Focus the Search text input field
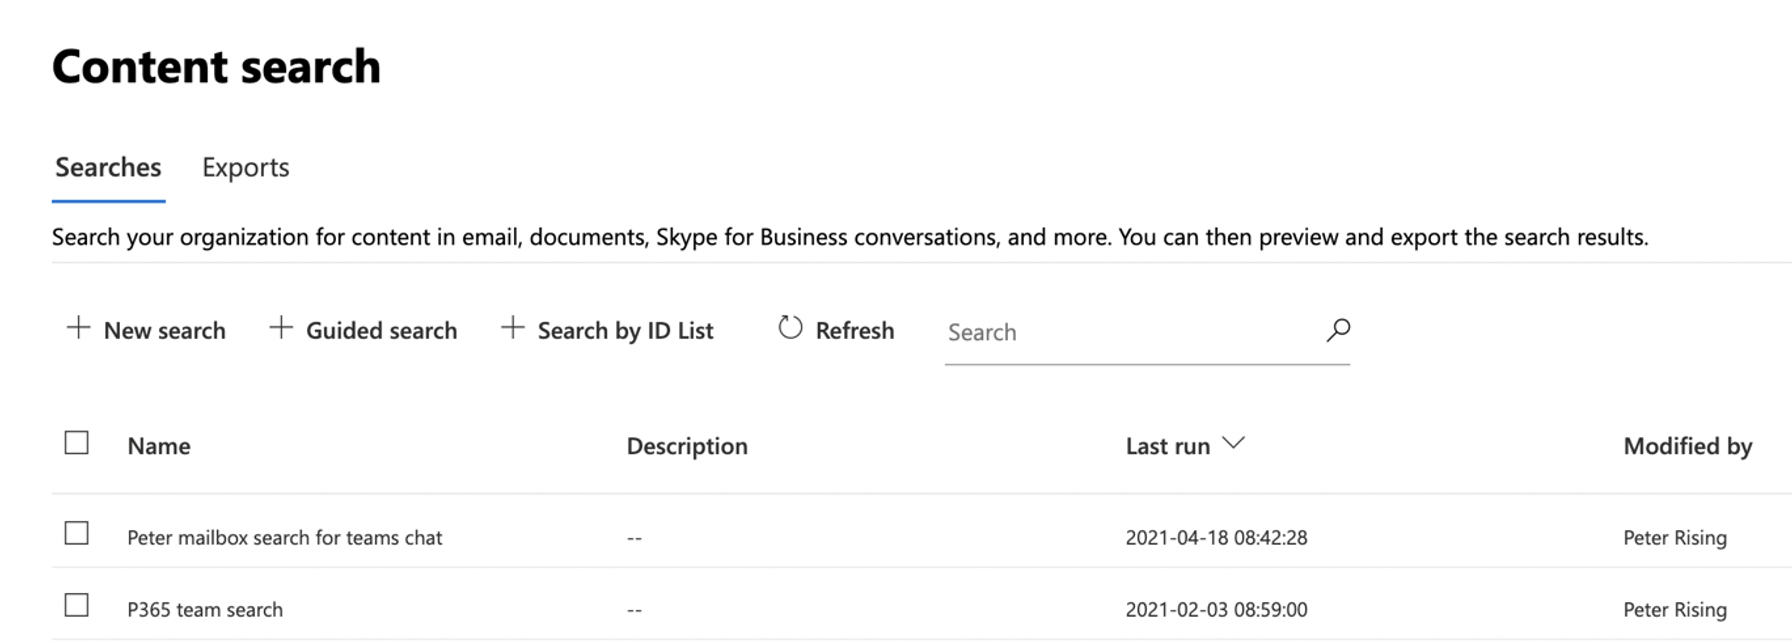The width and height of the screenshot is (1792, 644). click(x=1128, y=332)
